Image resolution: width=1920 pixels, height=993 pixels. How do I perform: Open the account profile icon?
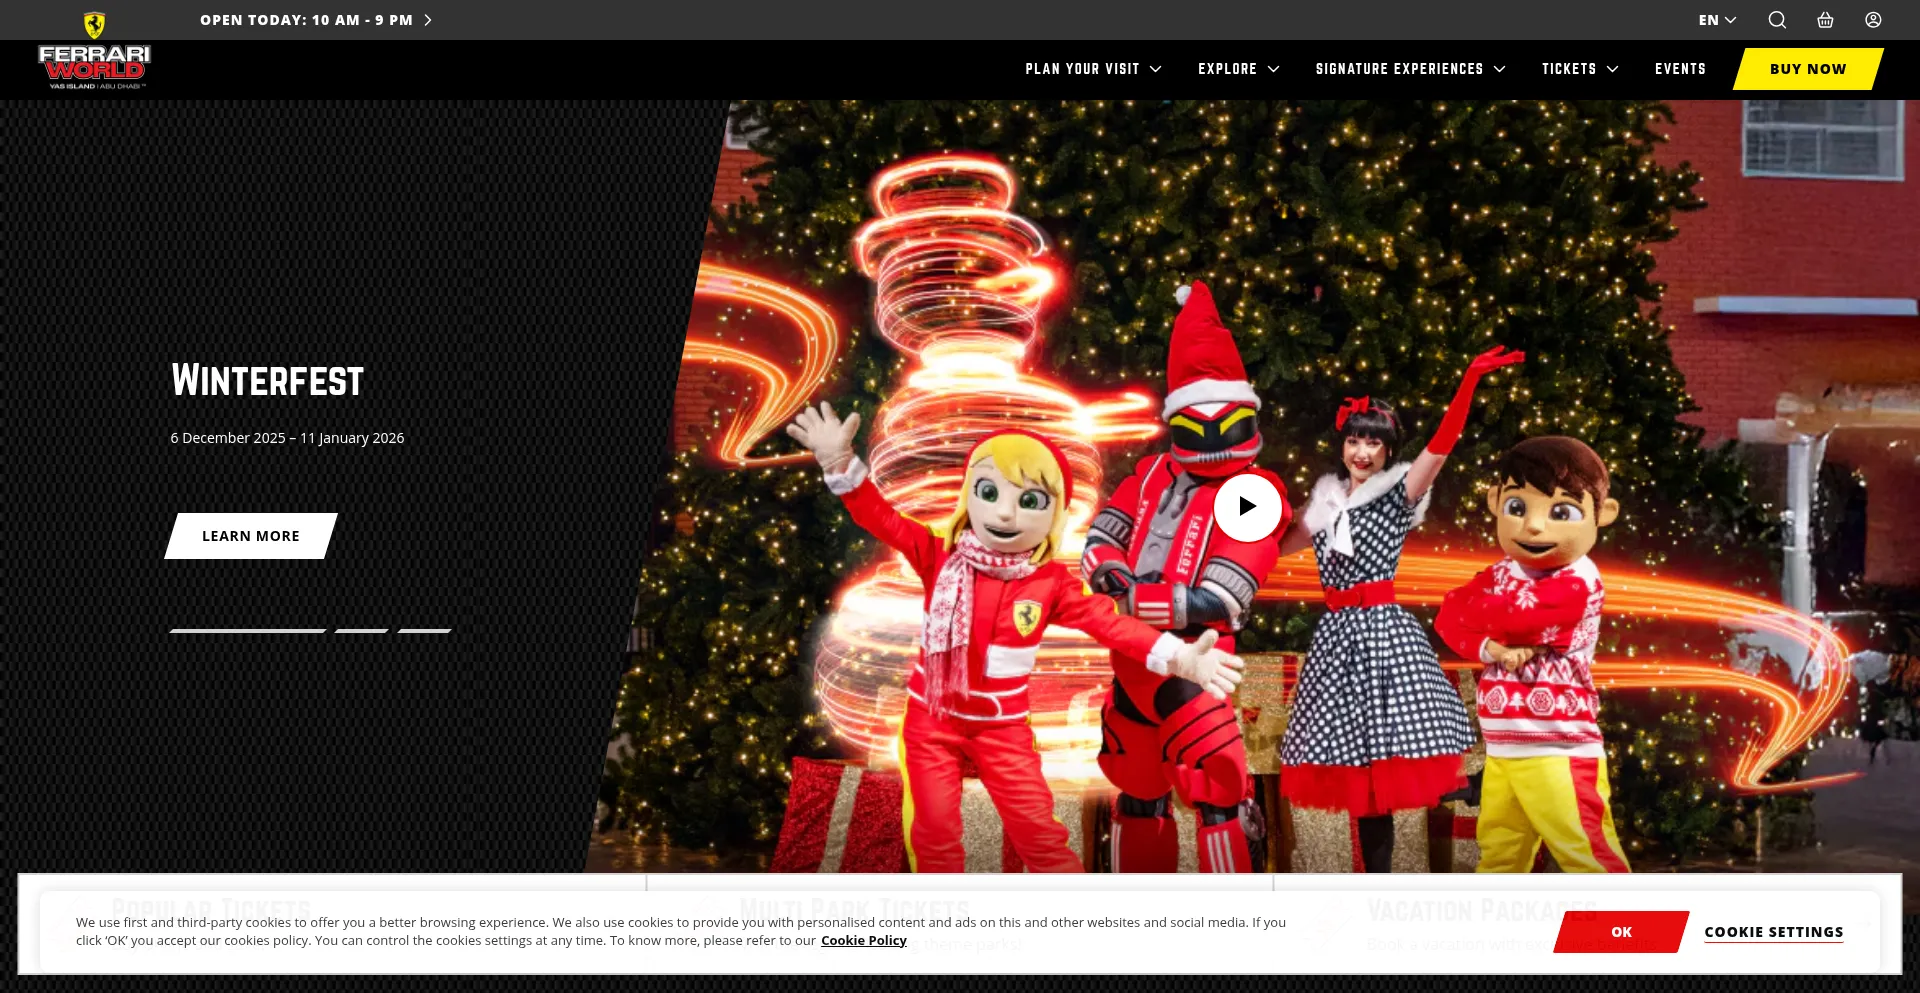click(x=1873, y=20)
